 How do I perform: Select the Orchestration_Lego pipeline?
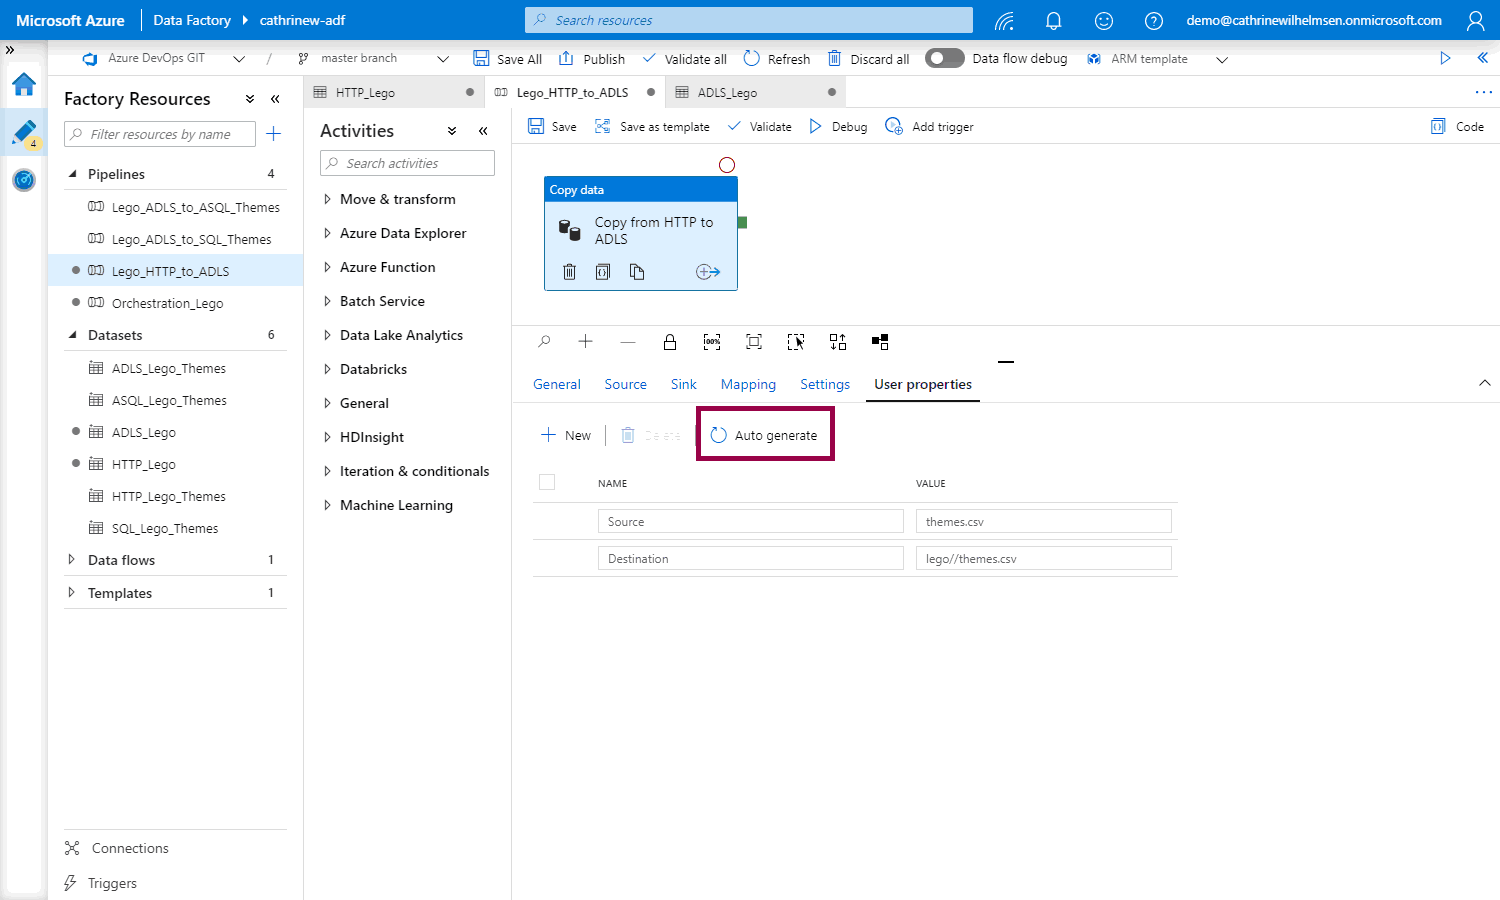(x=167, y=303)
